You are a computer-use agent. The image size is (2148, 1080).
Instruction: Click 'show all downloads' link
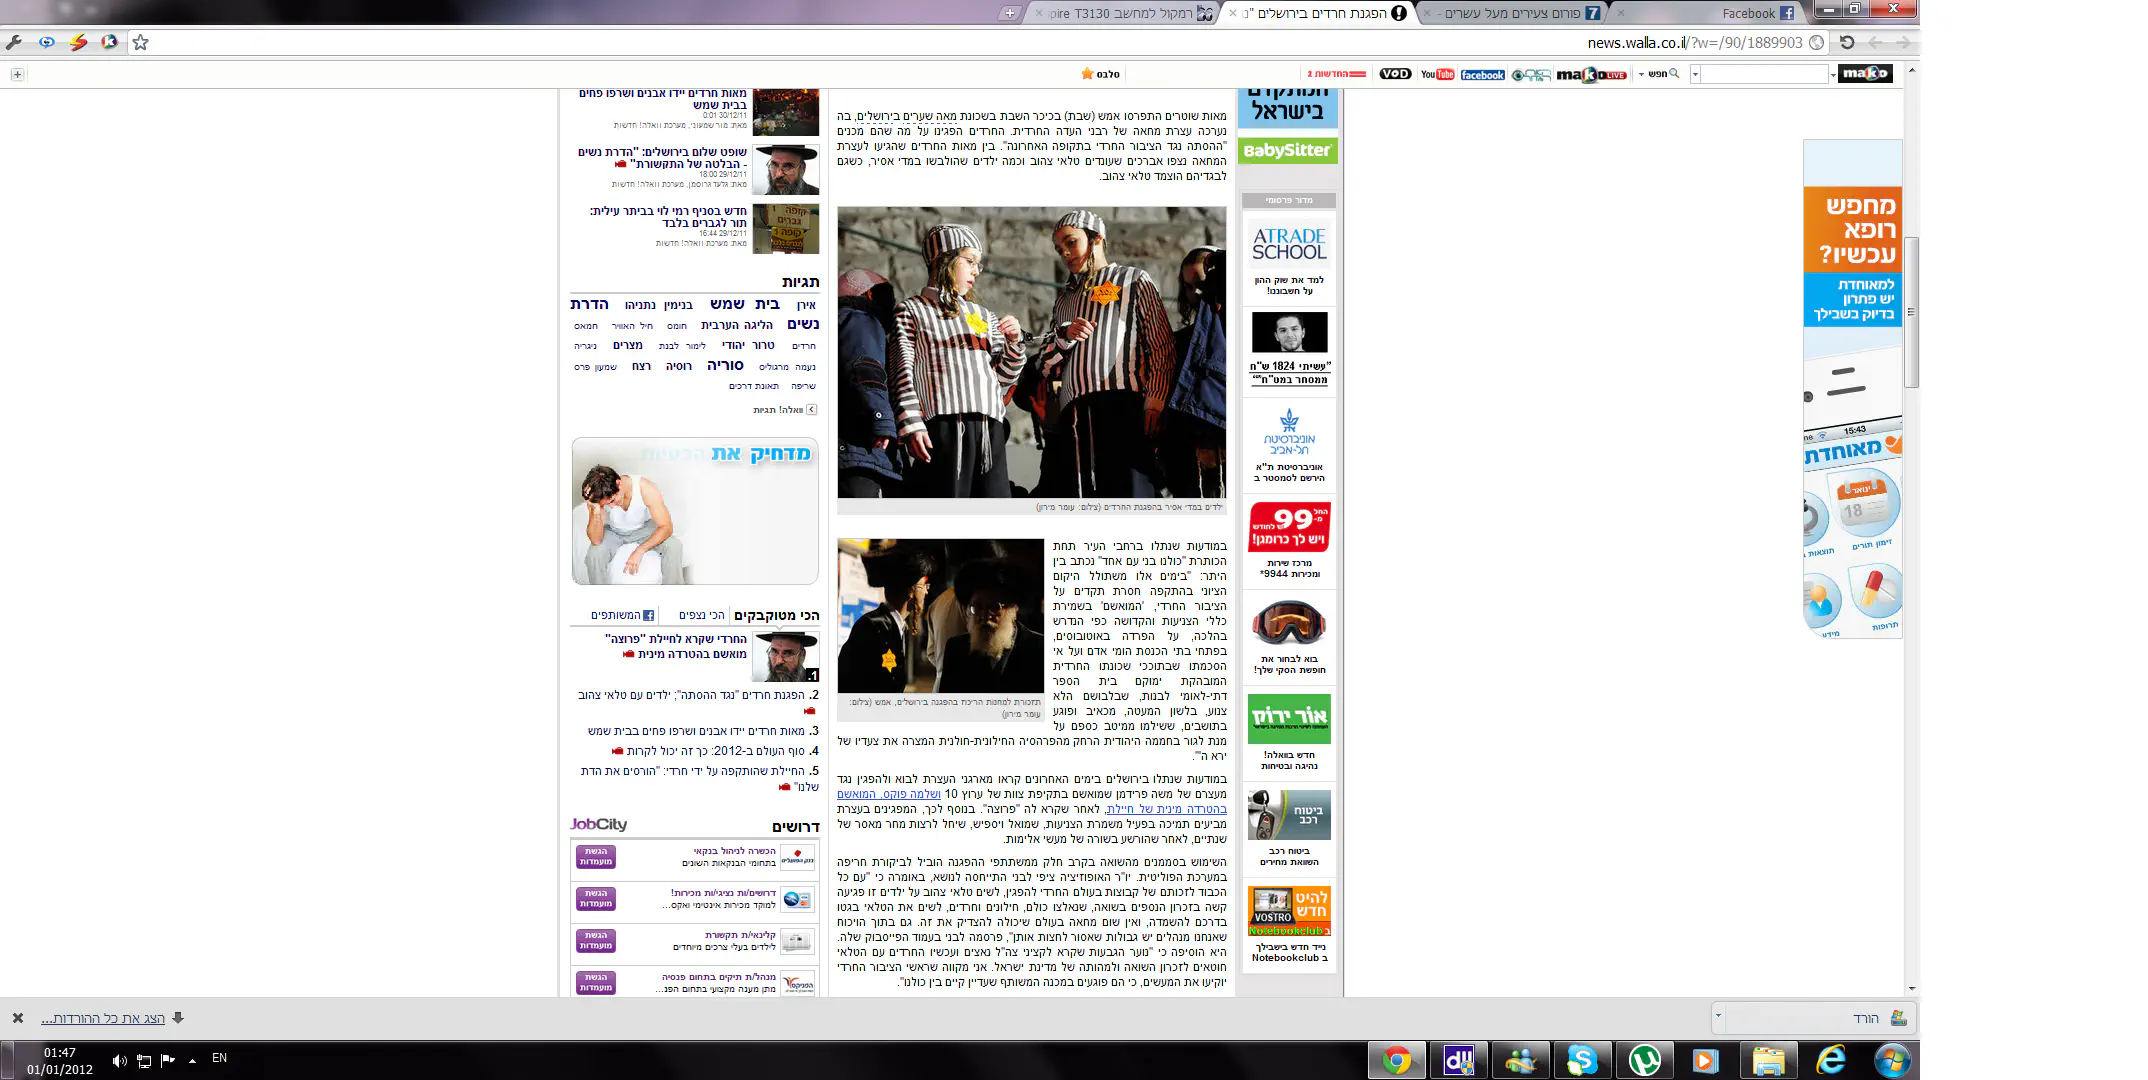(103, 1018)
